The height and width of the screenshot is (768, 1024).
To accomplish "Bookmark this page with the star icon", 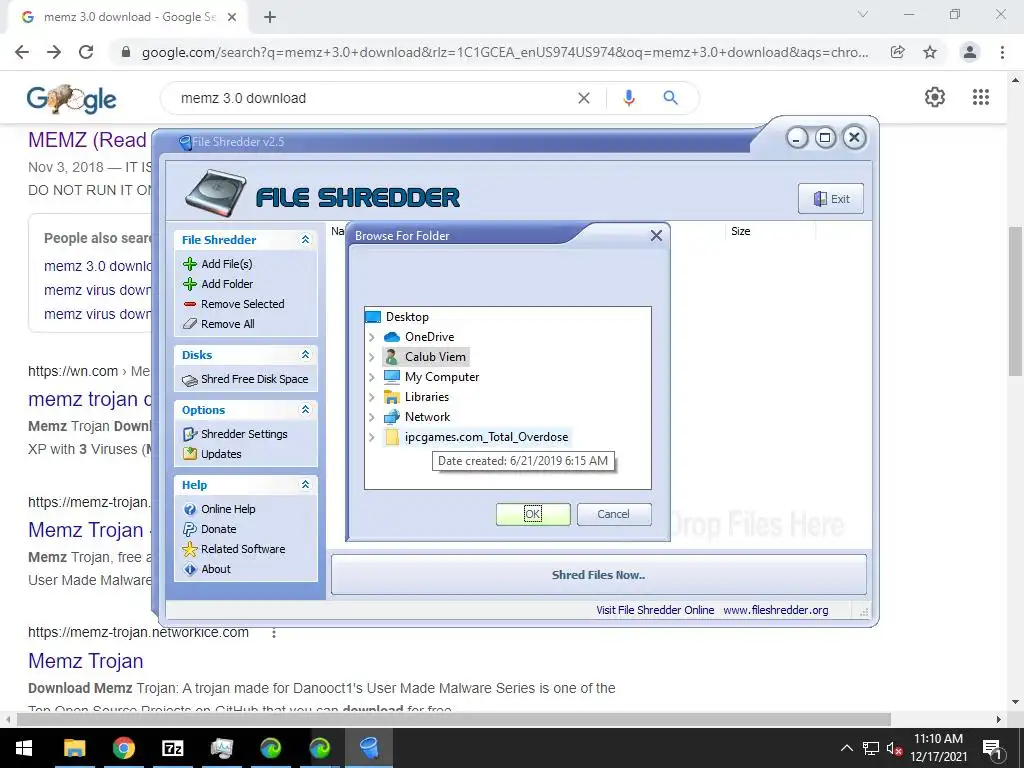I will point(930,52).
